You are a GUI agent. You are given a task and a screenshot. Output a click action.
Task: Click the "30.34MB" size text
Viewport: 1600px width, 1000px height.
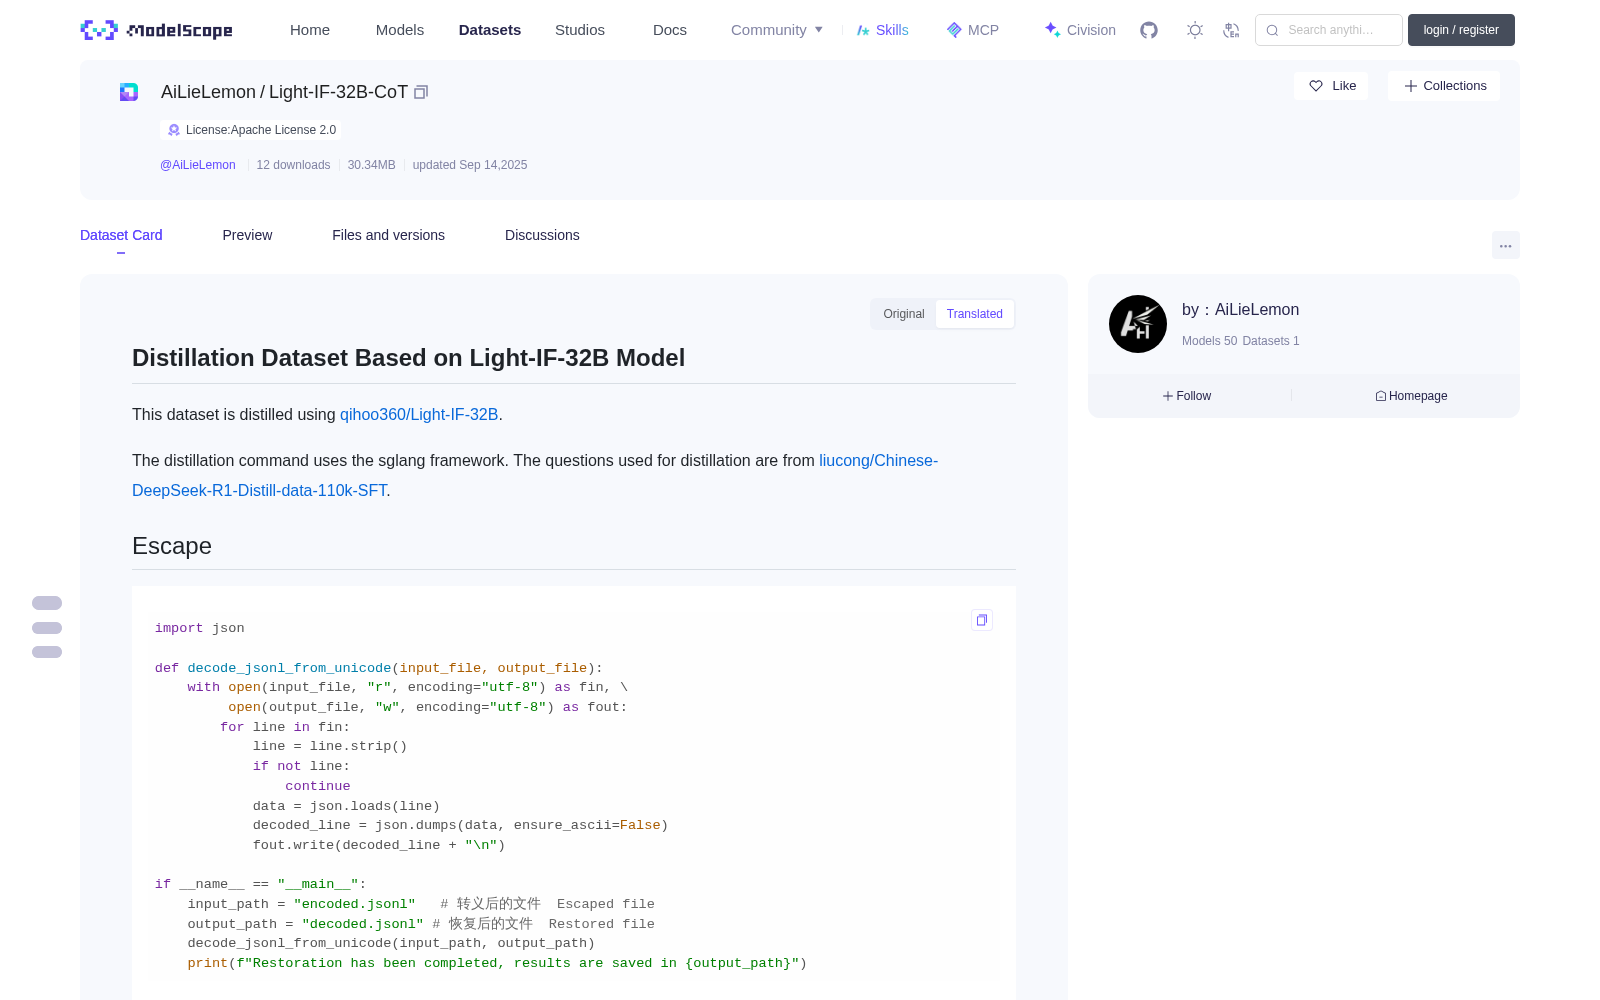point(371,165)
